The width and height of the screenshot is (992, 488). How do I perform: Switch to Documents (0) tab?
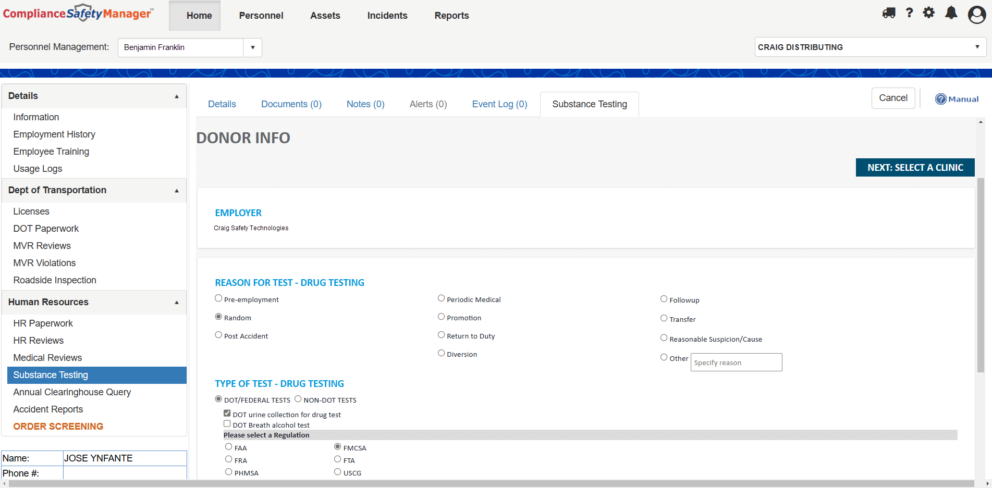[292, 104]
